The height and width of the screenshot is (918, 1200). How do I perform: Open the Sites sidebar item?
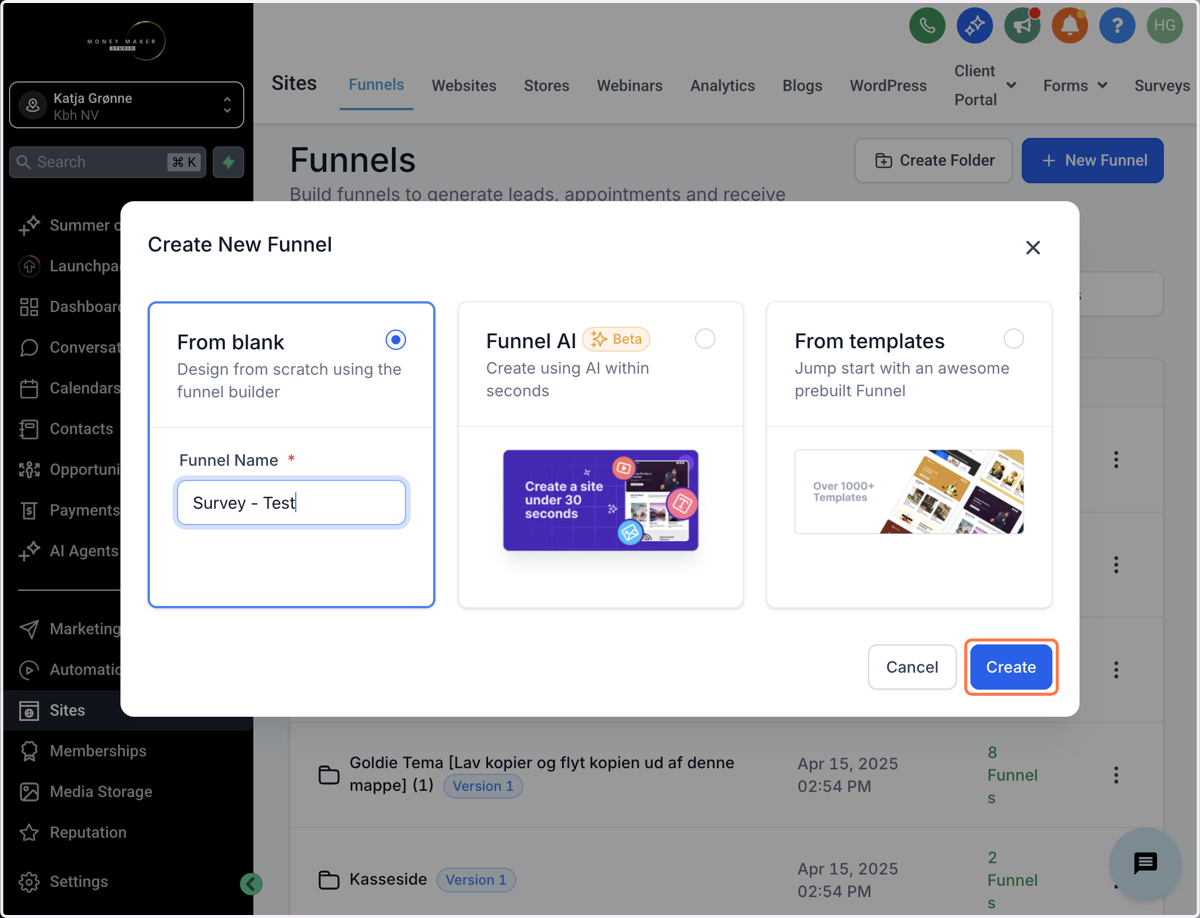pyautogui.click(x=127, y=710)
